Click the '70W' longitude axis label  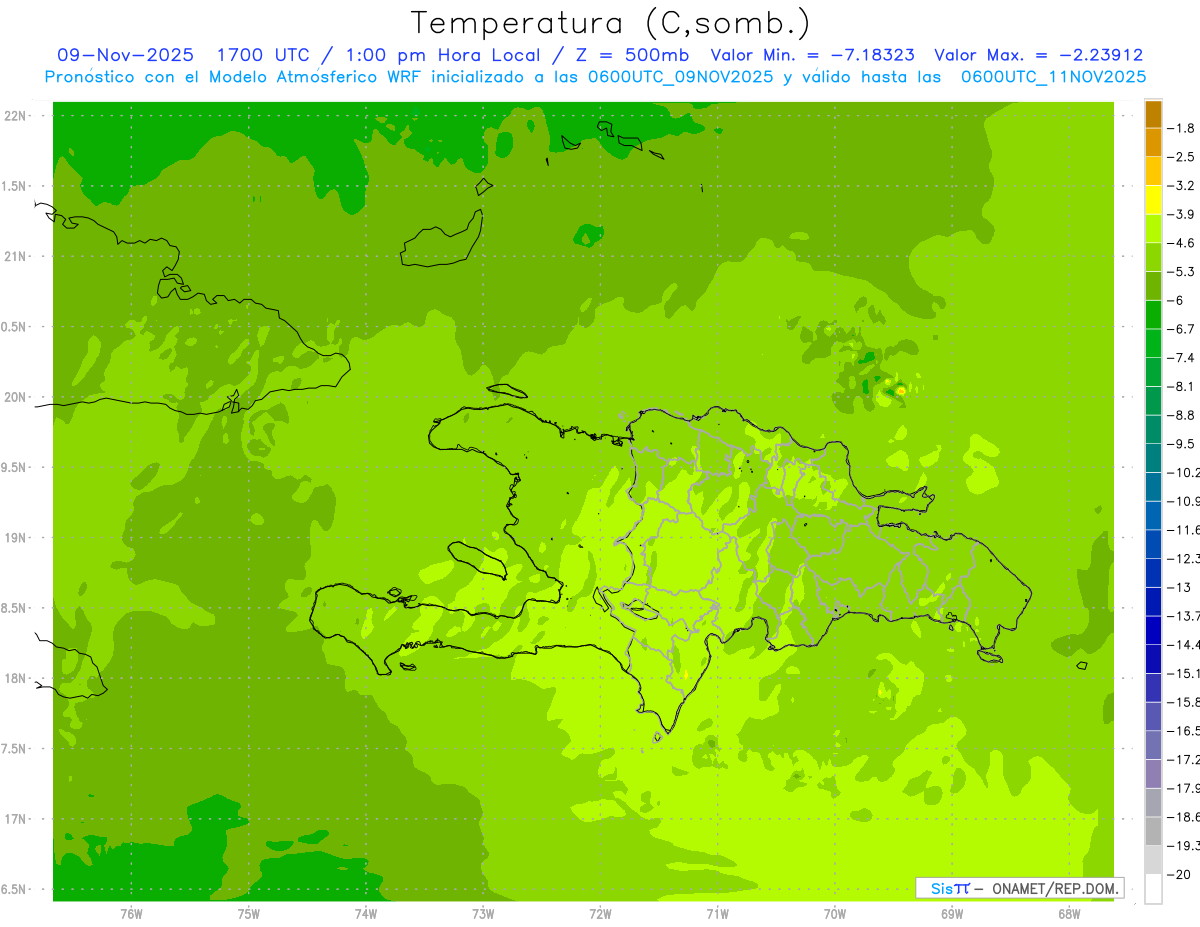click(x=835, y=913)
